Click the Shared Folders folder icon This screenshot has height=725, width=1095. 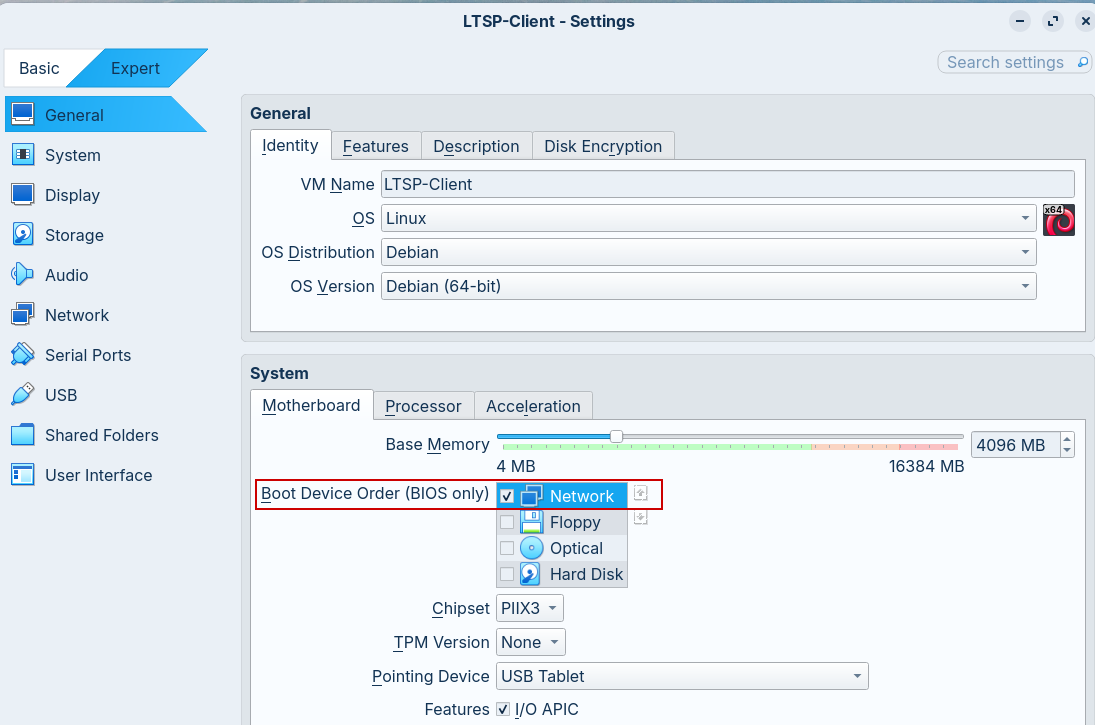pyautogui.click(x=23, y=435)
